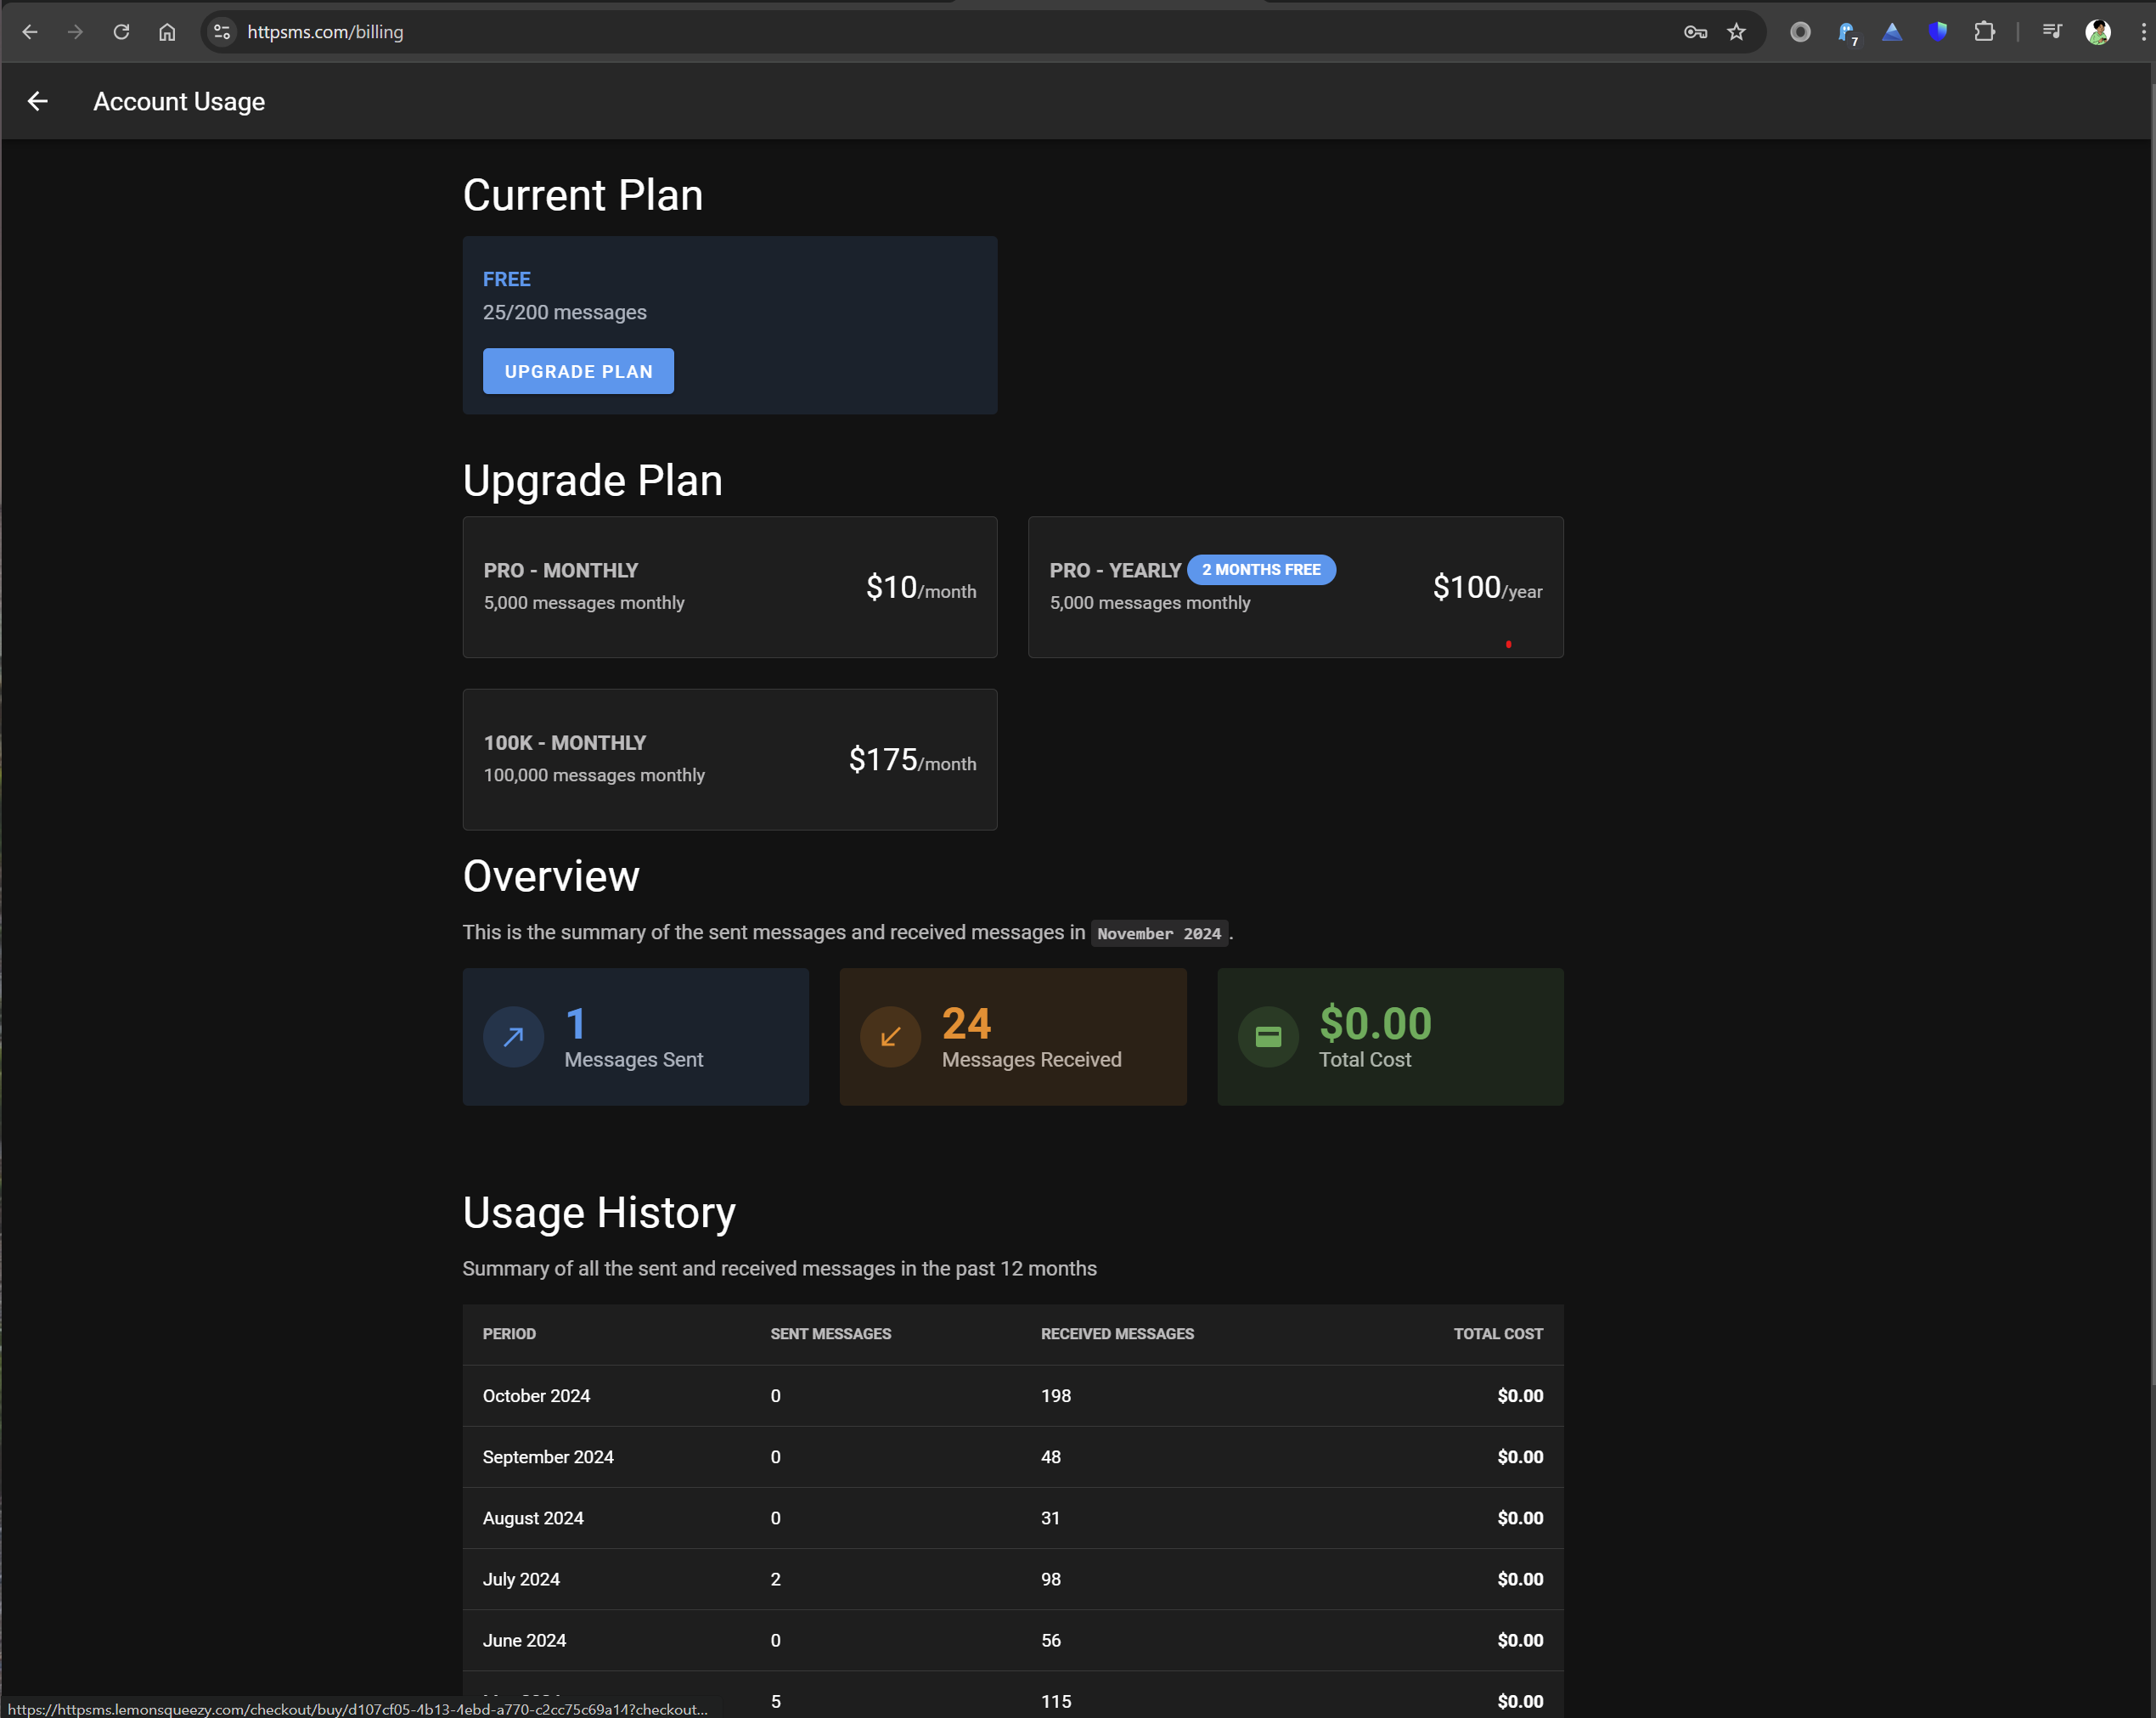Click the July 2024 row
This screenshot has width=2156, height=1718.
point(1013,1579)
